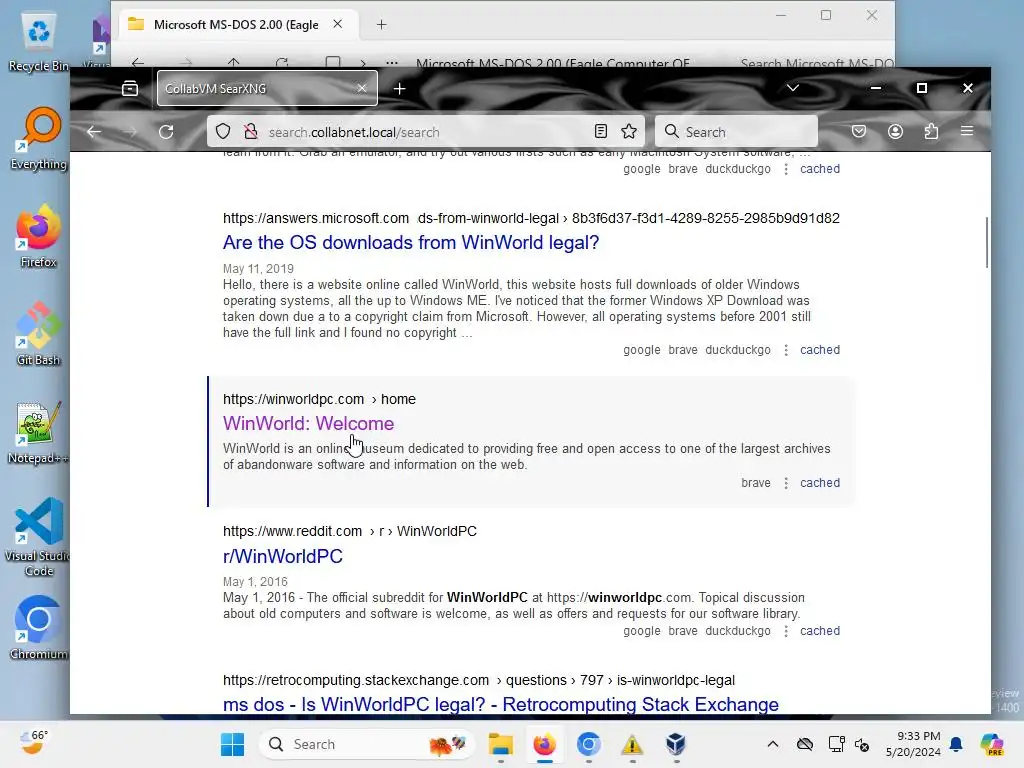Click the taskbar Search box
Viewport: 1024px width, 768px height.
tap(367, 744)
